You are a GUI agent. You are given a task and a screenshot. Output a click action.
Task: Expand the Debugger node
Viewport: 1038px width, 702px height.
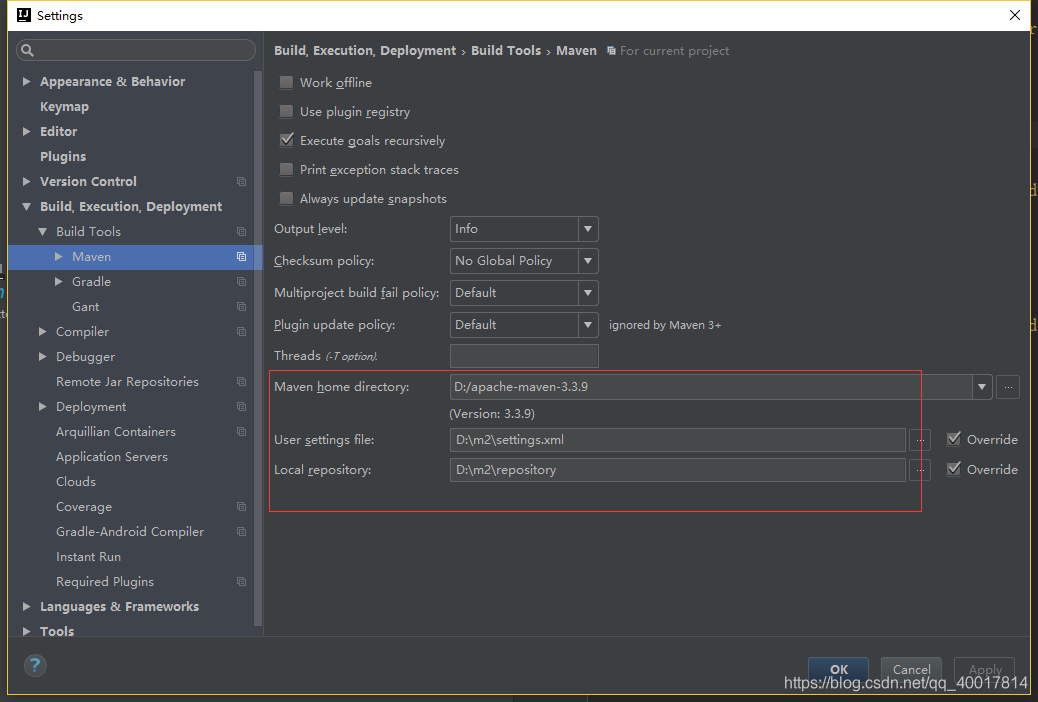43,356
